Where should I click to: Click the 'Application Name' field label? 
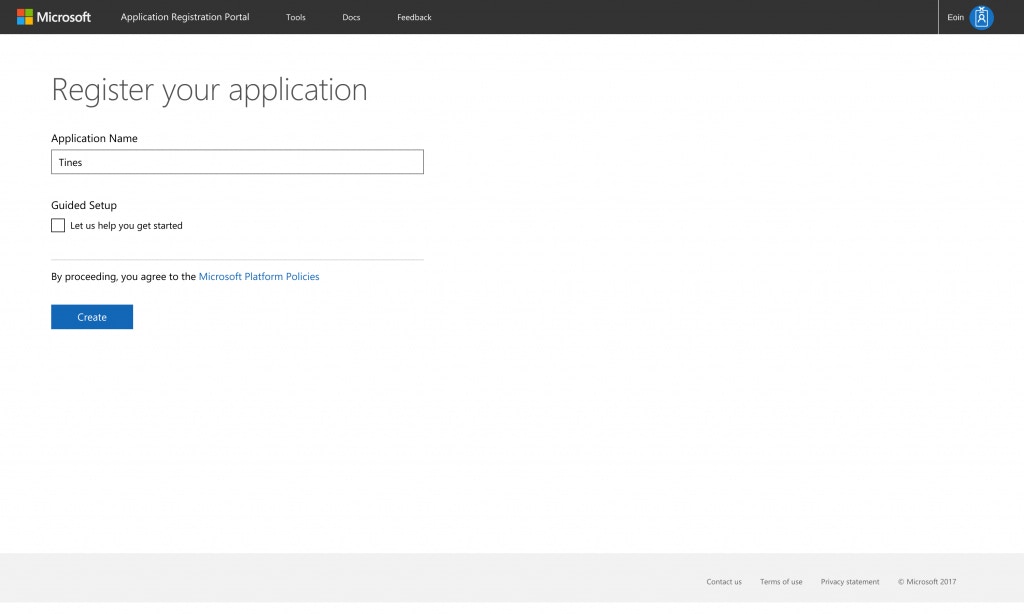point(94,138)
